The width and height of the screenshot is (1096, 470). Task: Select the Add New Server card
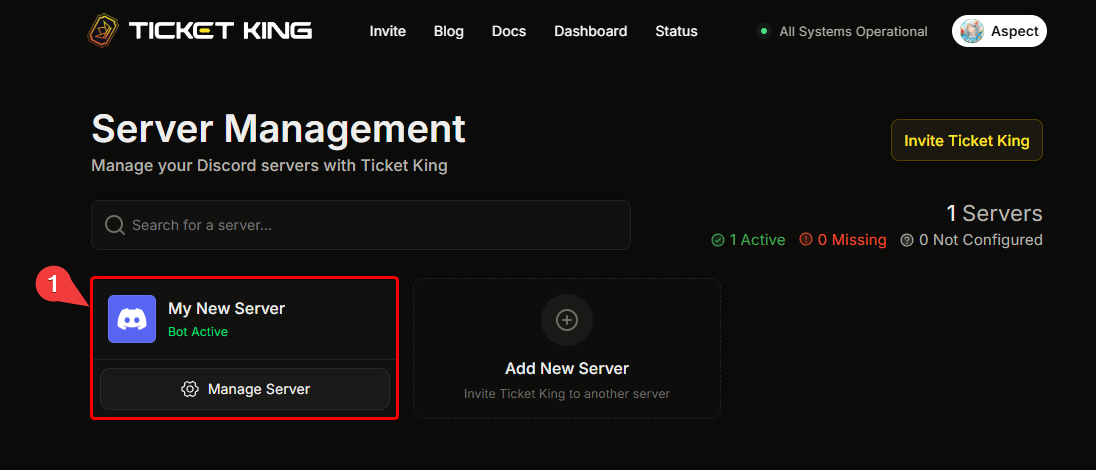click(567, 348)
